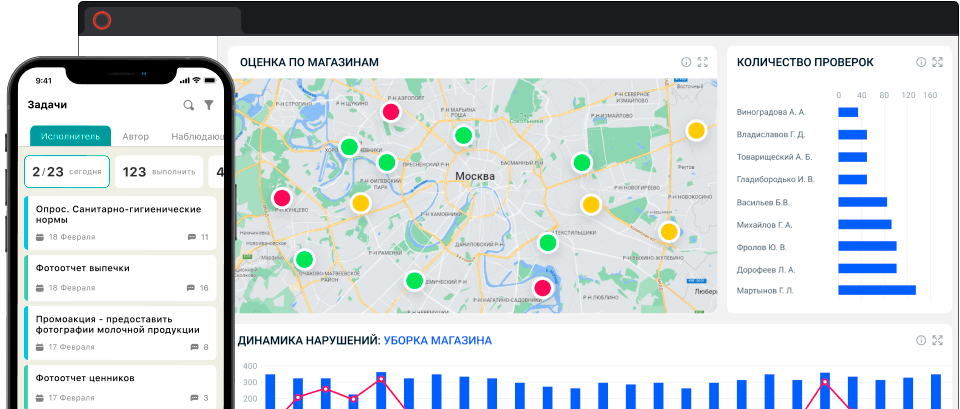Click green store marker near Марьина Роща

pos(463,135)
